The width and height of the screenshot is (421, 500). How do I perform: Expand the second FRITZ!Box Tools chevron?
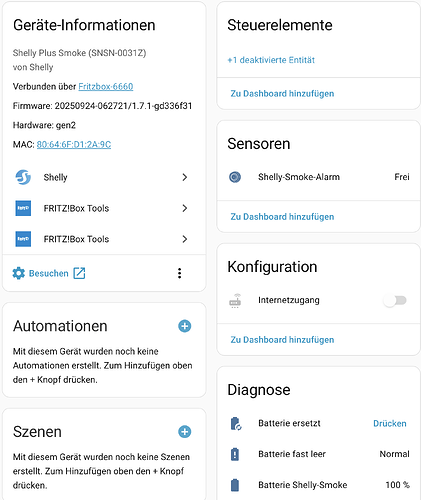[185, 239]
